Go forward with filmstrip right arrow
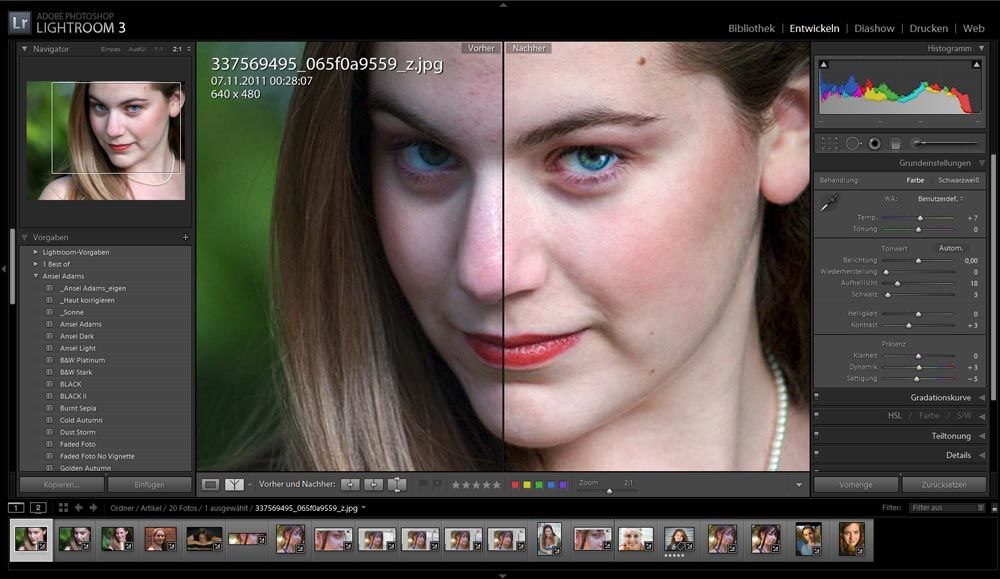Screen dimensions: 1000x579 click(93, 508)
